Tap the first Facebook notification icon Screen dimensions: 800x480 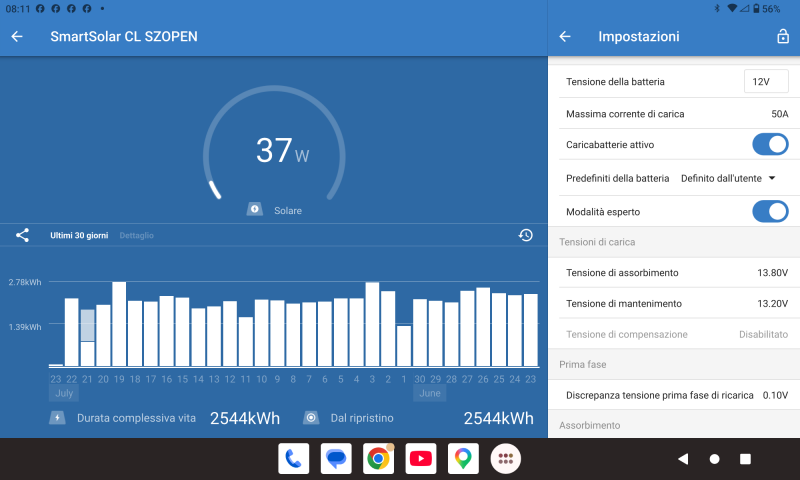[40, 9]
